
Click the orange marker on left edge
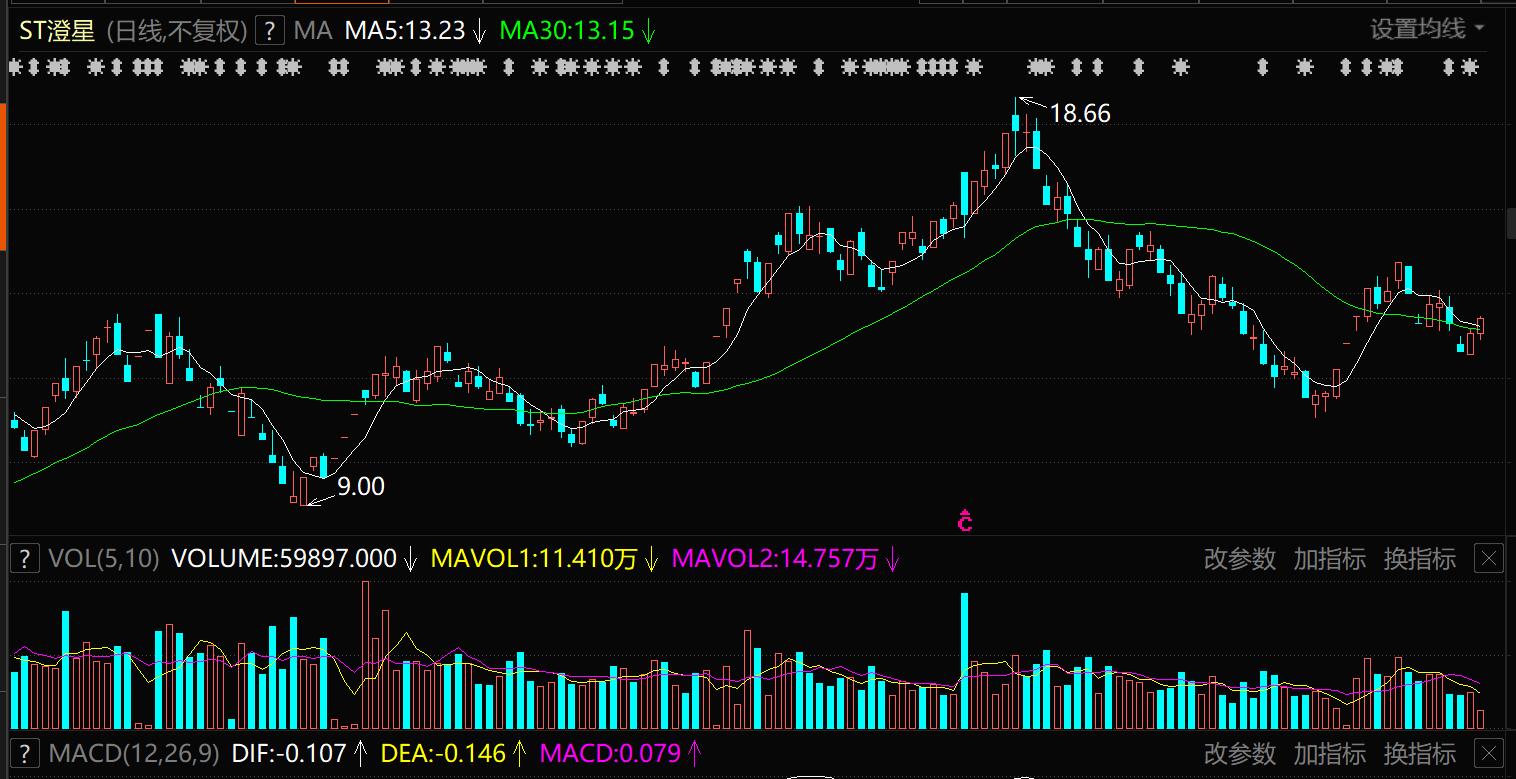tap(3, 175)
